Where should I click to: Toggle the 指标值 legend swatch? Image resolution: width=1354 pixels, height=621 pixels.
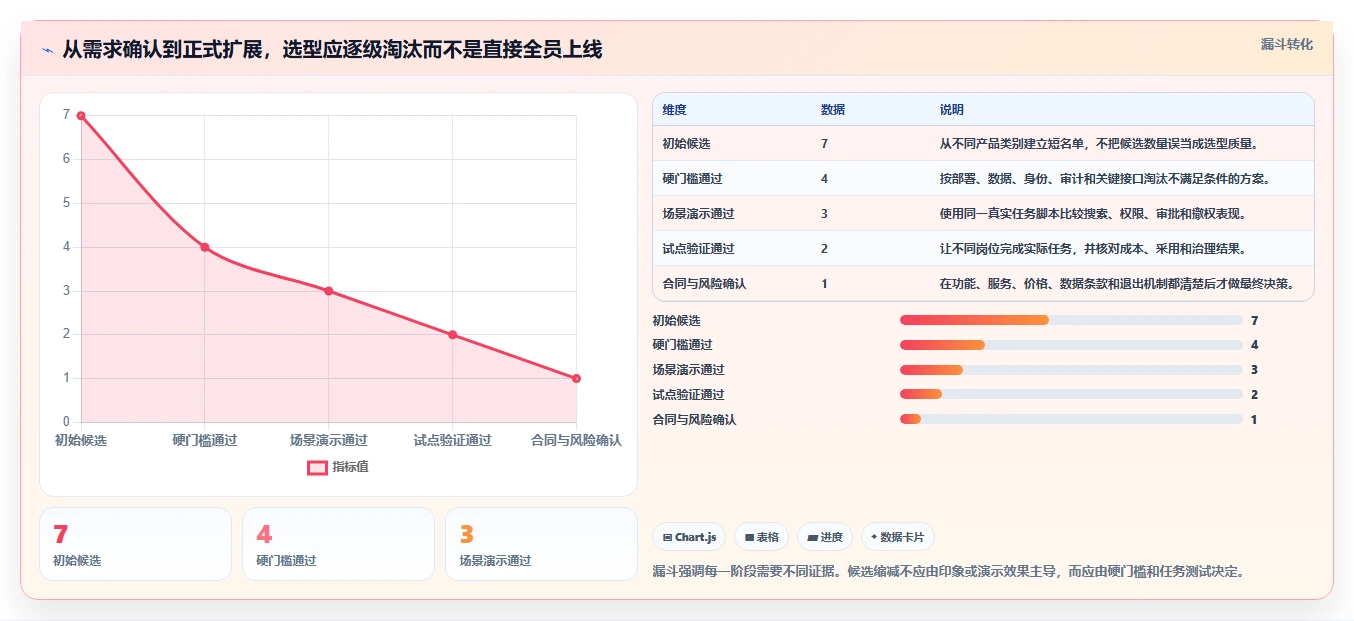click(x=317, y=467)
